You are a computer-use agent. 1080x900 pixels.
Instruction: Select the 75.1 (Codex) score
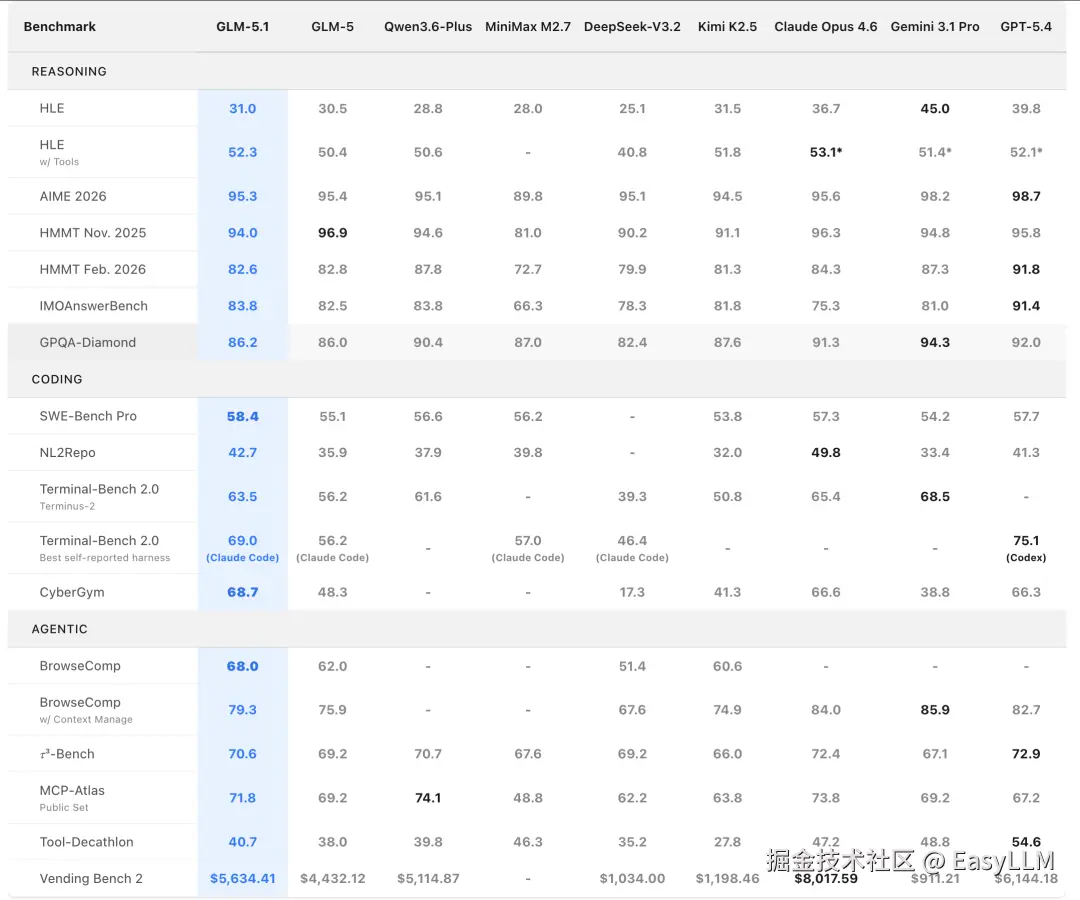click(x=1026, y=548)
